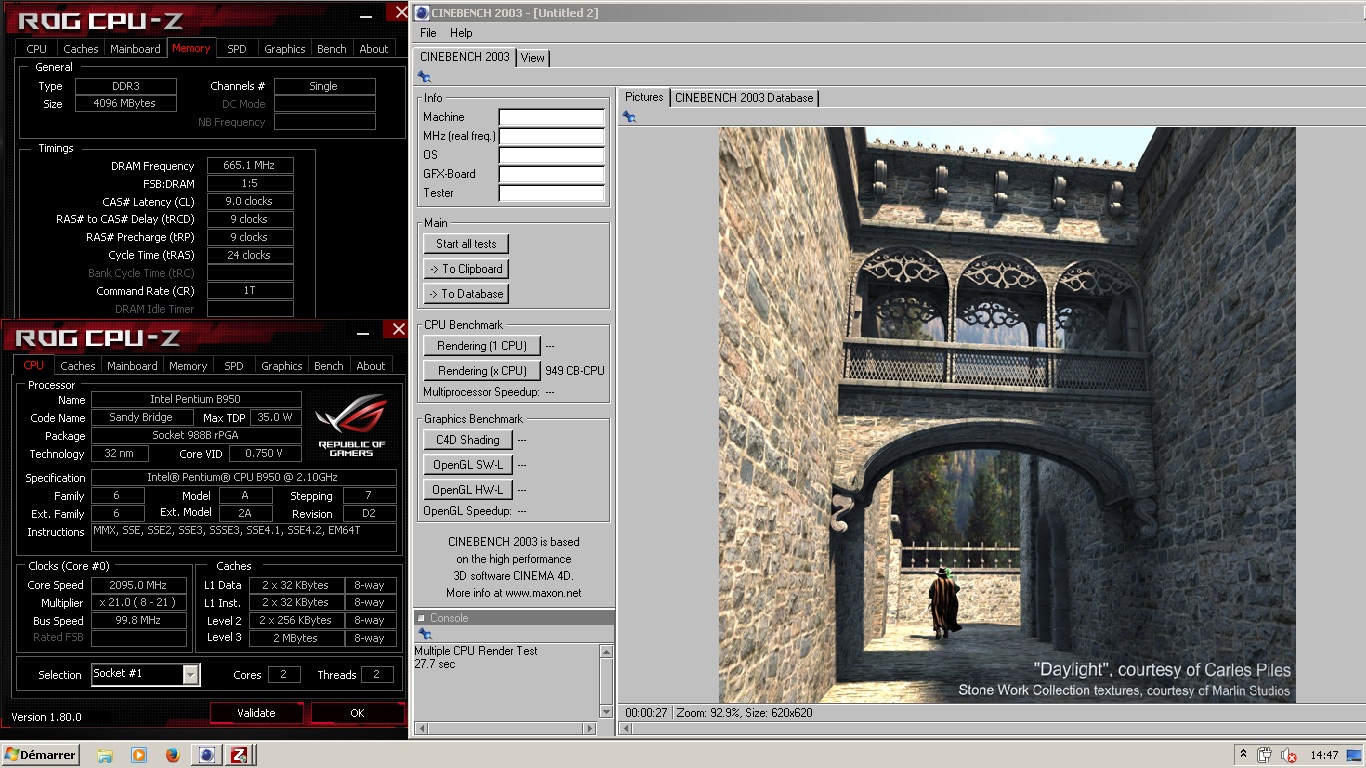
Task: Click the GFX-Board input field
Action: coord(552,174)
